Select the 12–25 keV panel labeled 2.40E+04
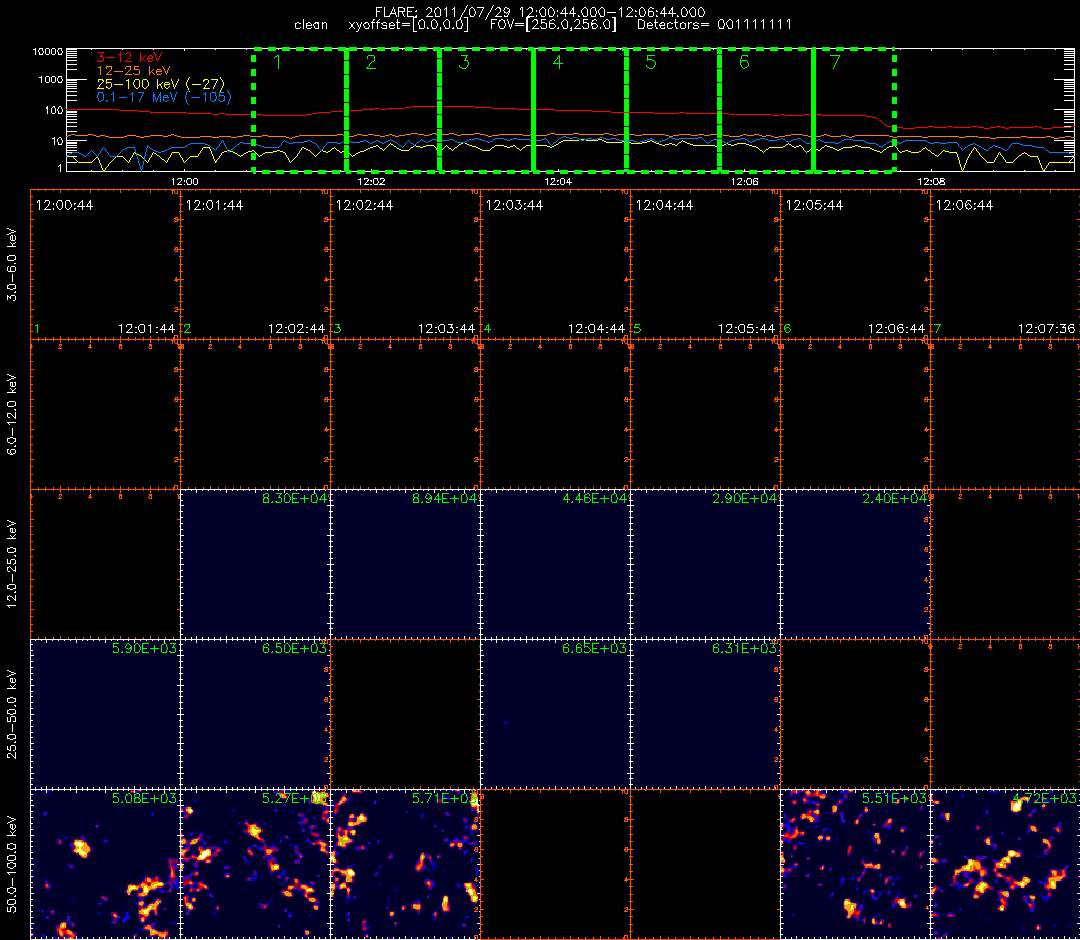The image size is (1080, 940). [855, 564]
